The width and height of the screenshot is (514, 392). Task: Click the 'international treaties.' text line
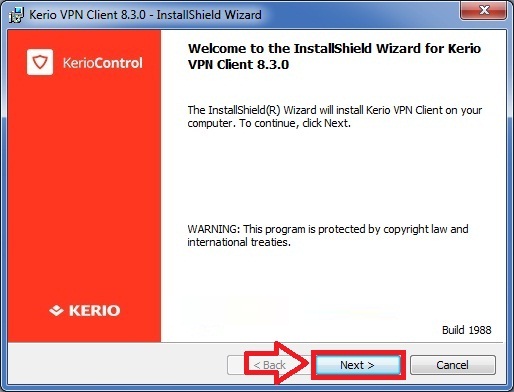(239, 242)
